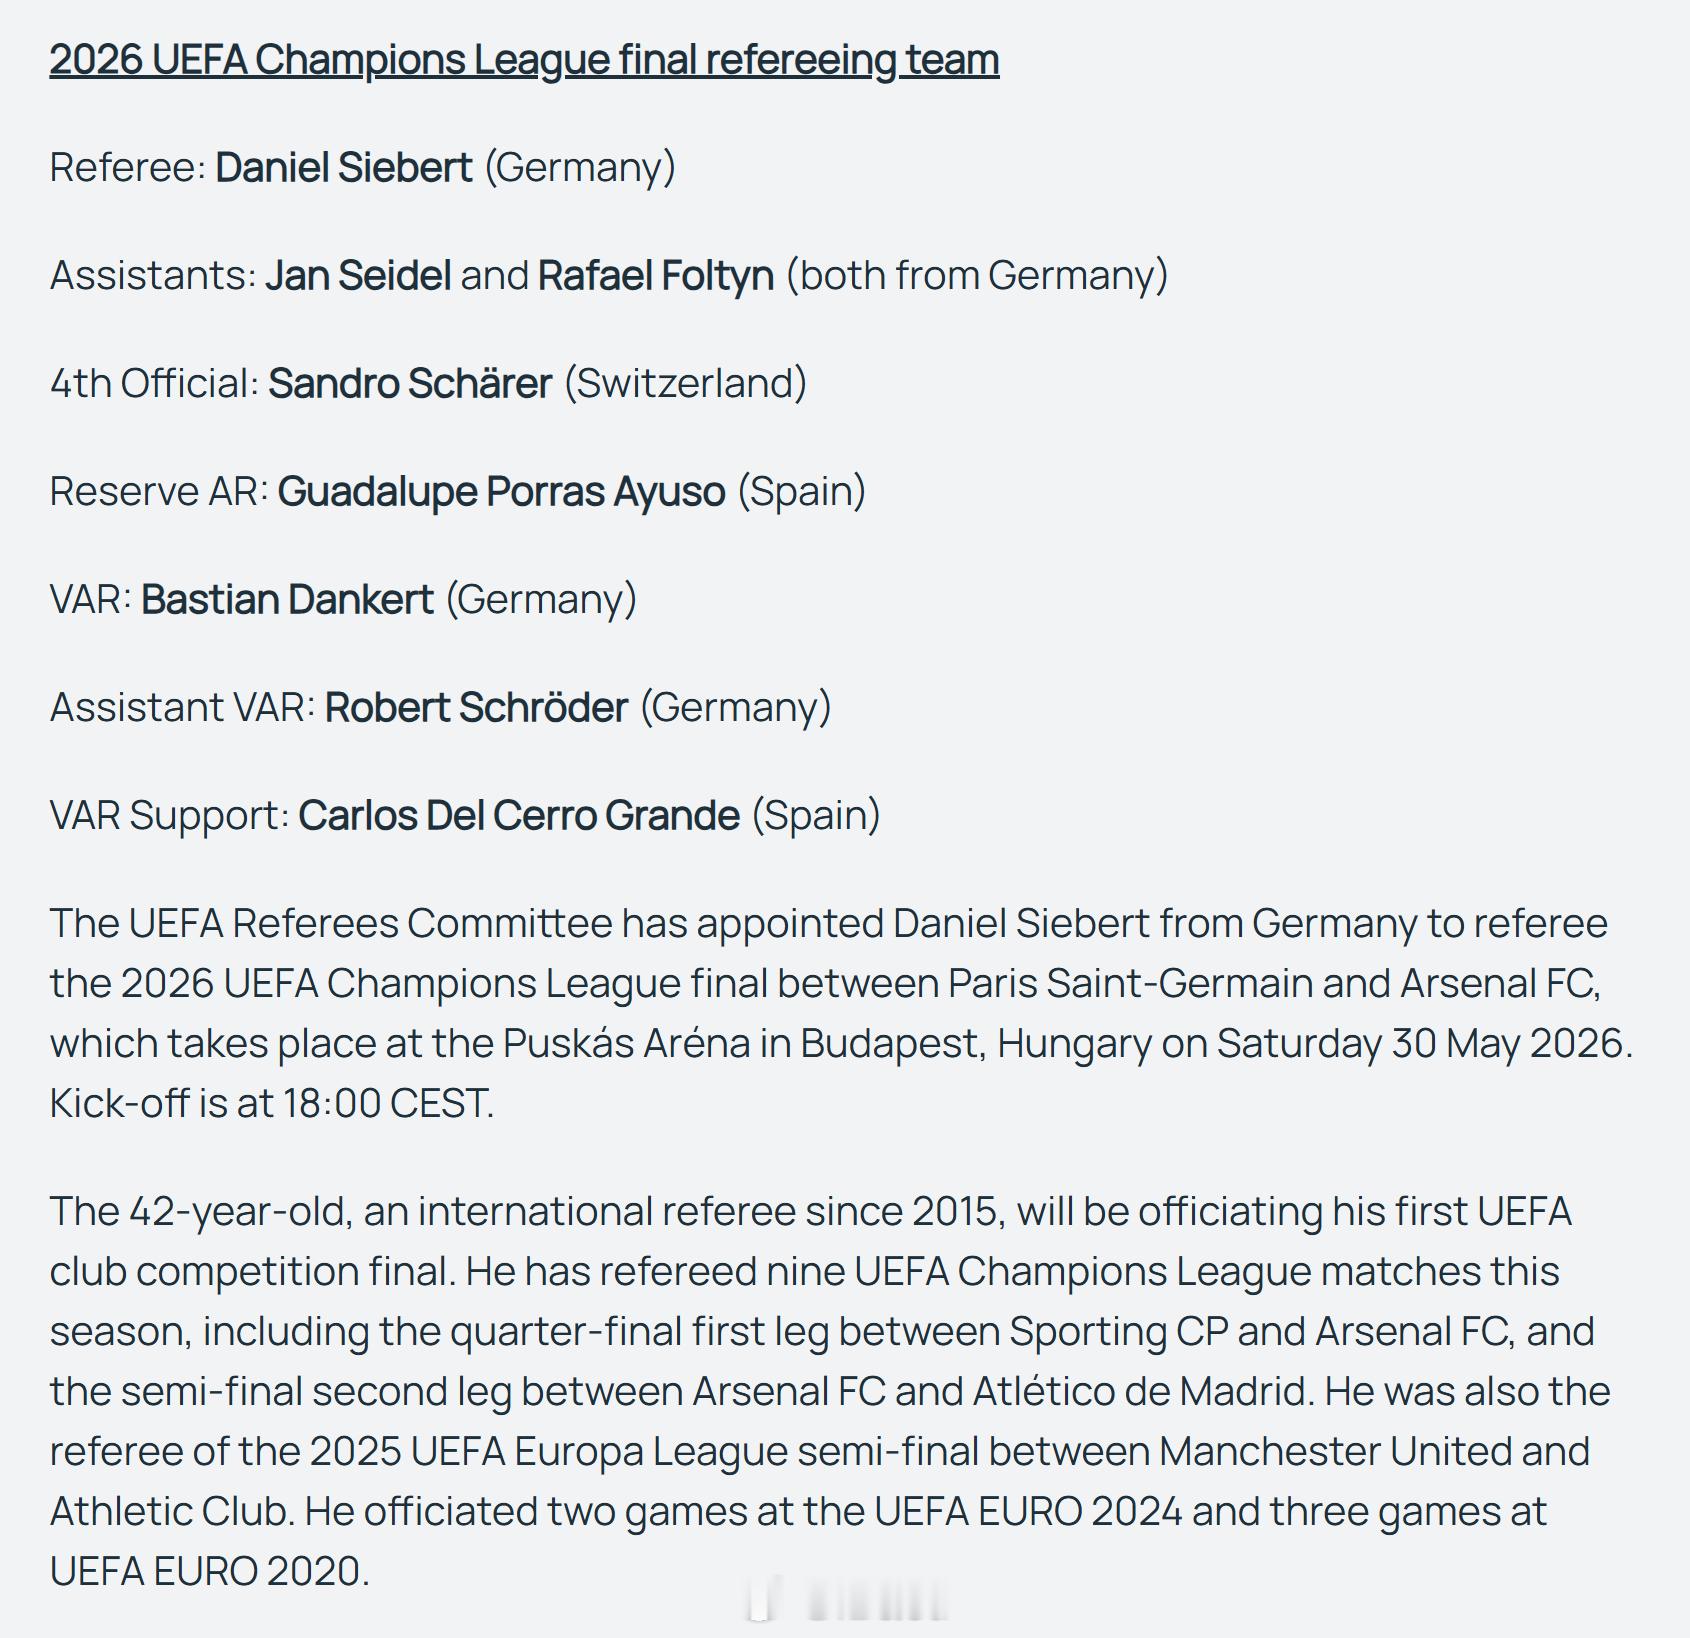Select the VAR name Bastian Dankert

tap(287, 599)
